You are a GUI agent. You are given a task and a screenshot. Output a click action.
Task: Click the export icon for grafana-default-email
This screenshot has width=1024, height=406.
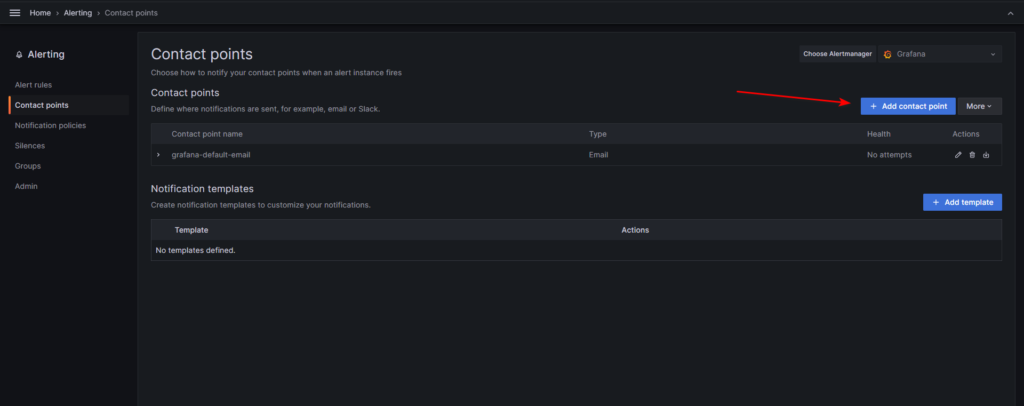click(x=986, y=155)
